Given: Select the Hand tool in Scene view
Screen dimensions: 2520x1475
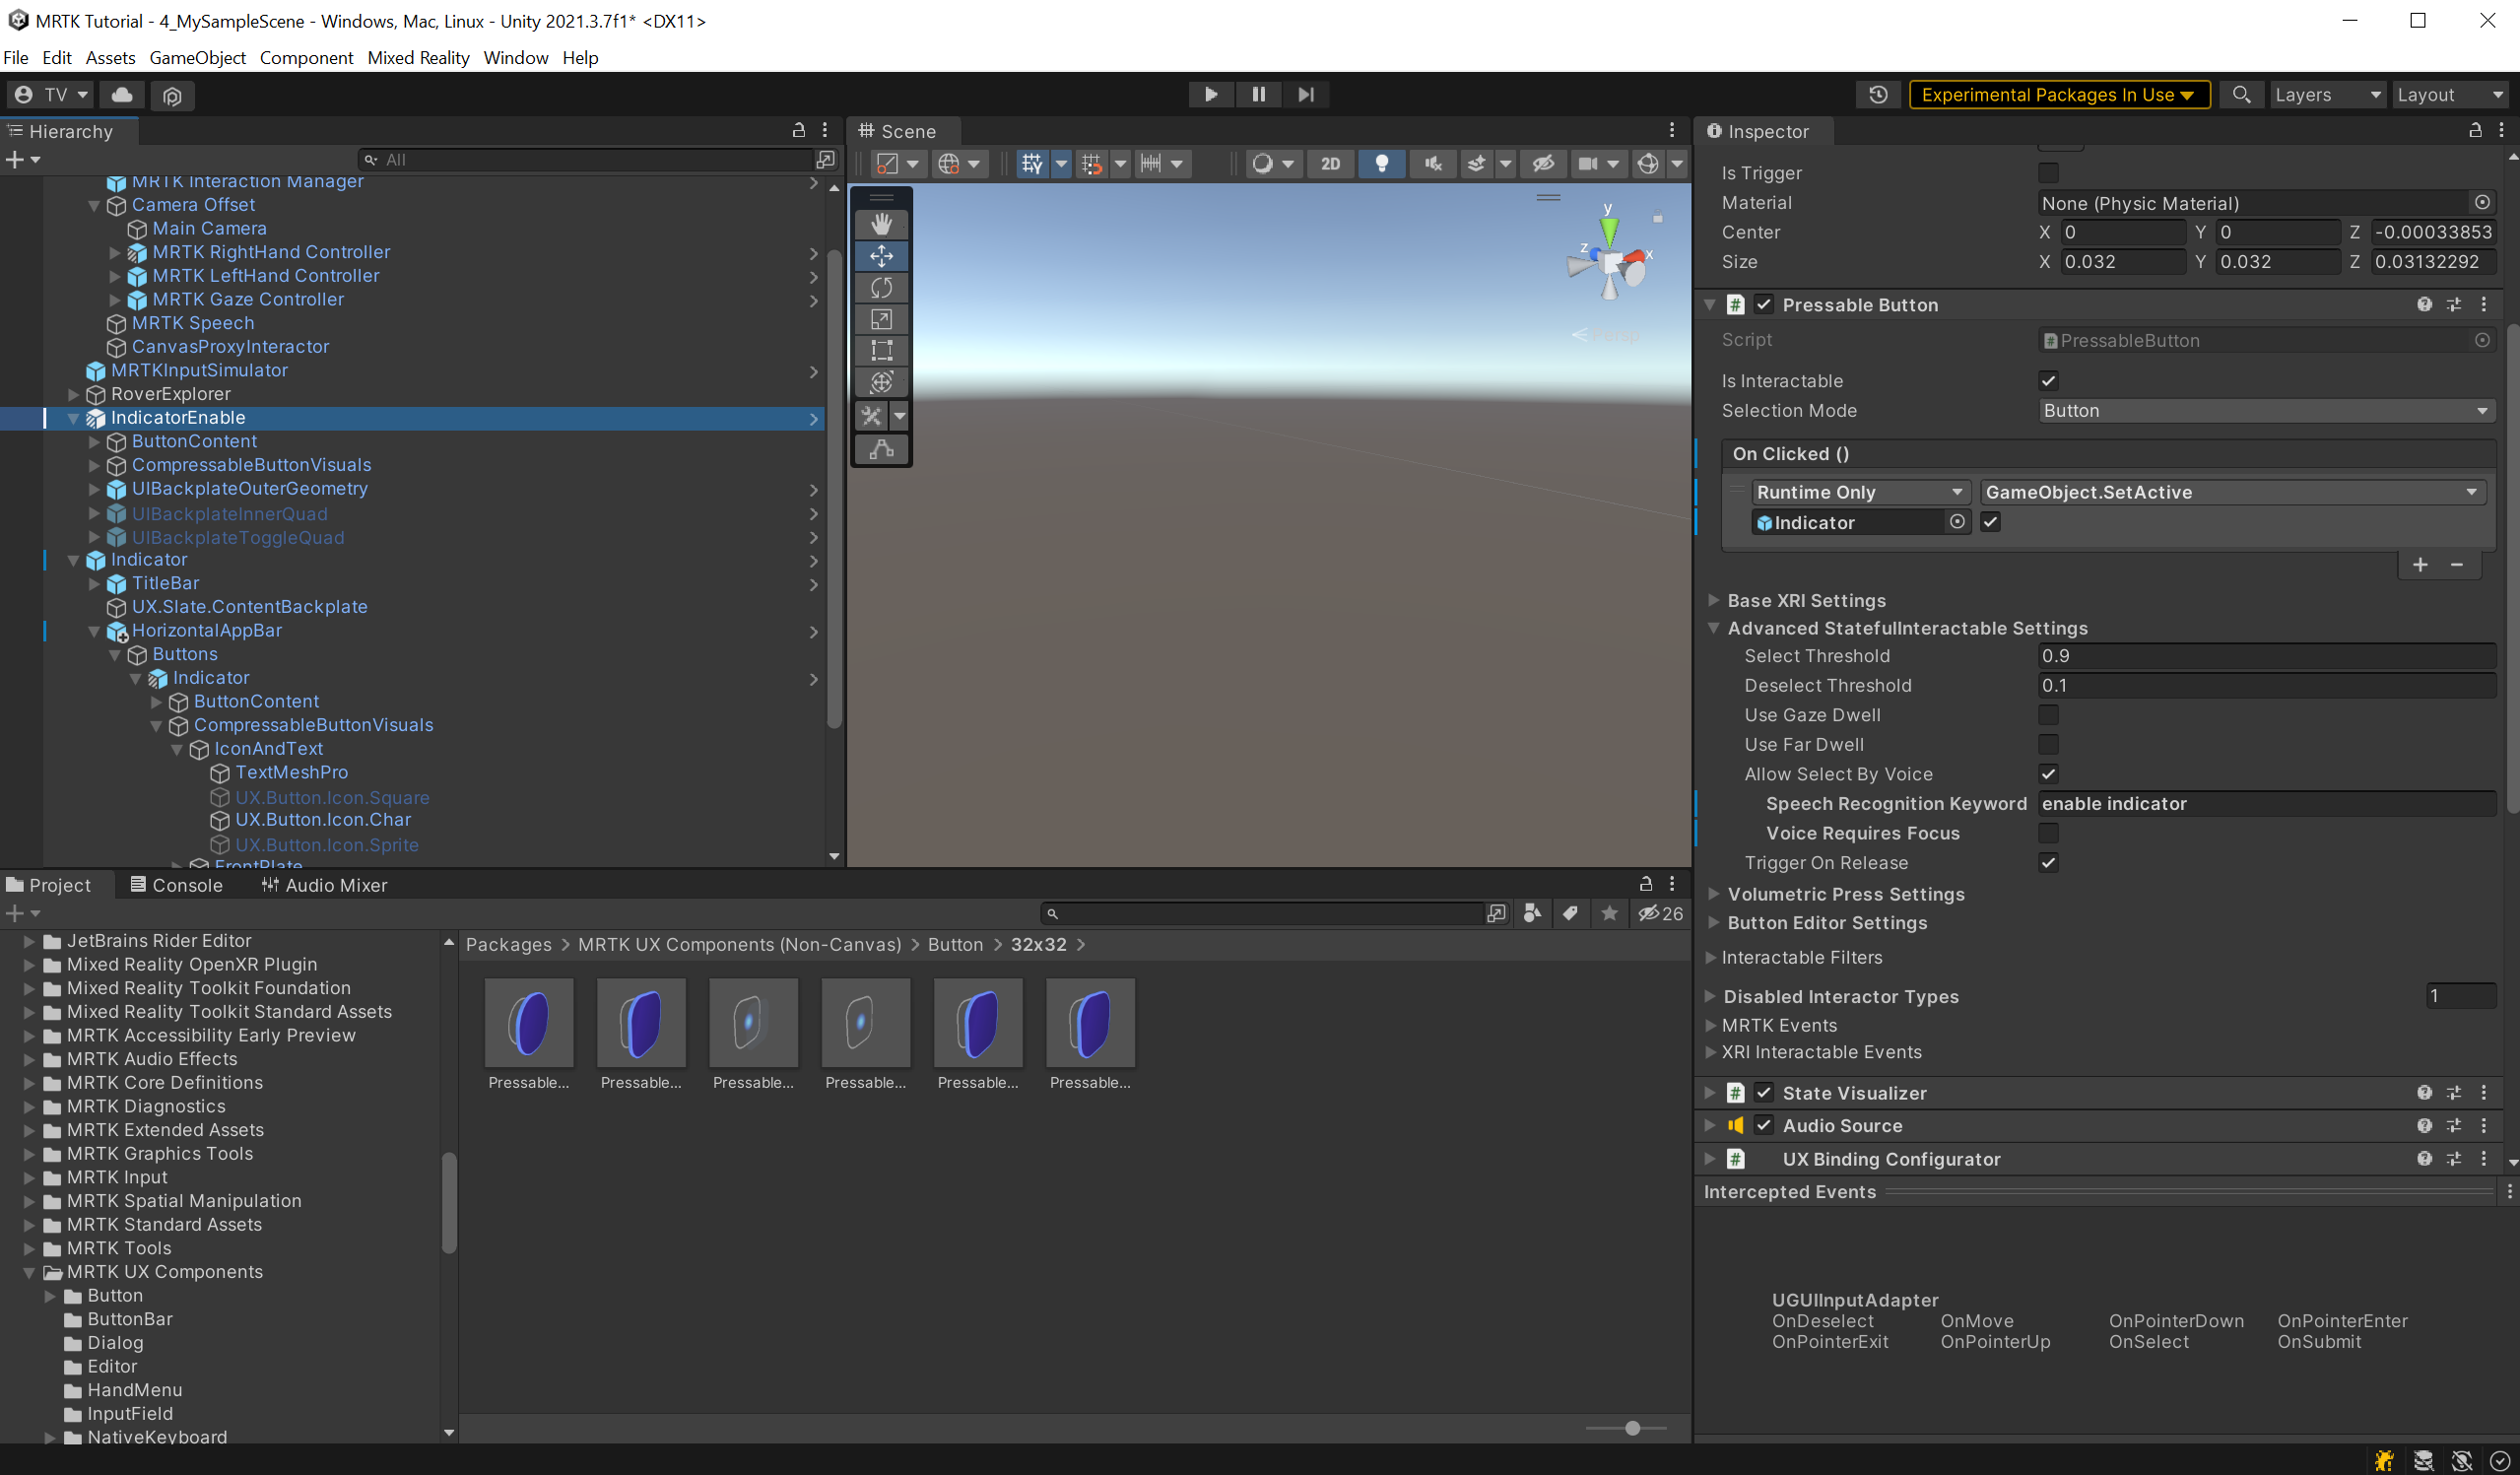Looking at the screenshot, I should 881,224.
